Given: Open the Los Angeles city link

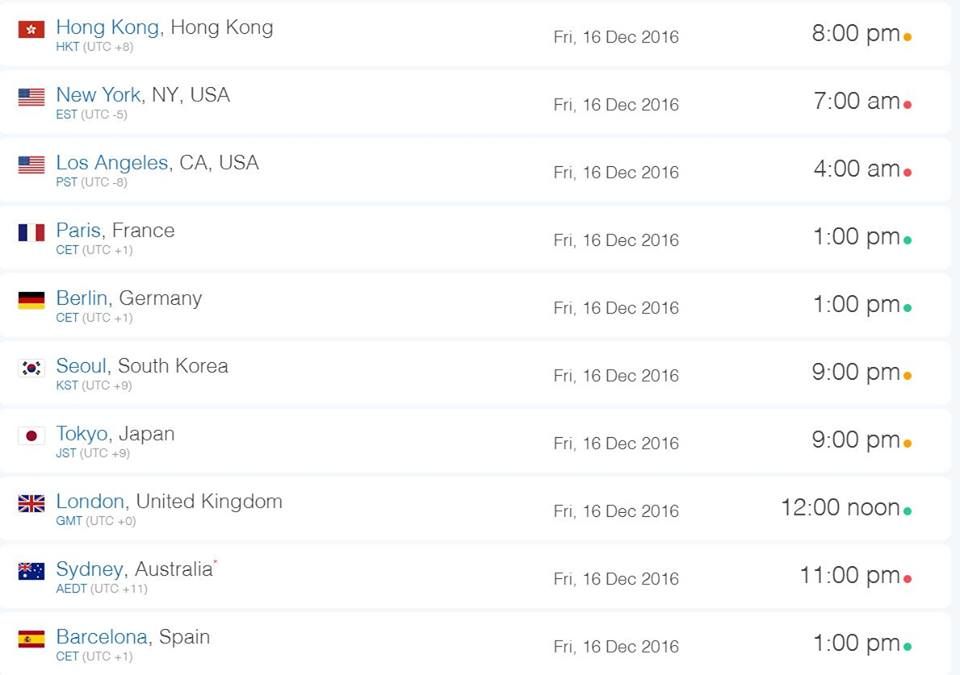Looking at the screenshot, I should (112, 163).
